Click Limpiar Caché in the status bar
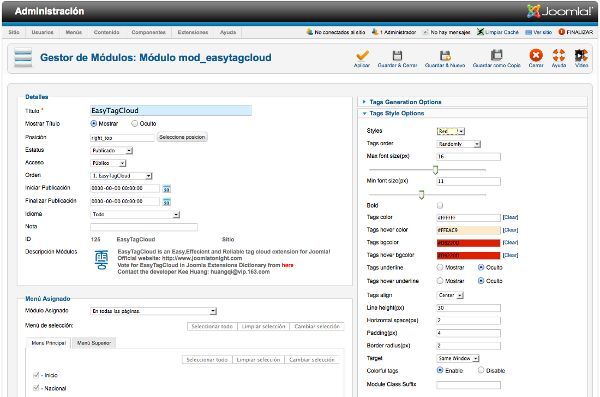 point(498,32)
